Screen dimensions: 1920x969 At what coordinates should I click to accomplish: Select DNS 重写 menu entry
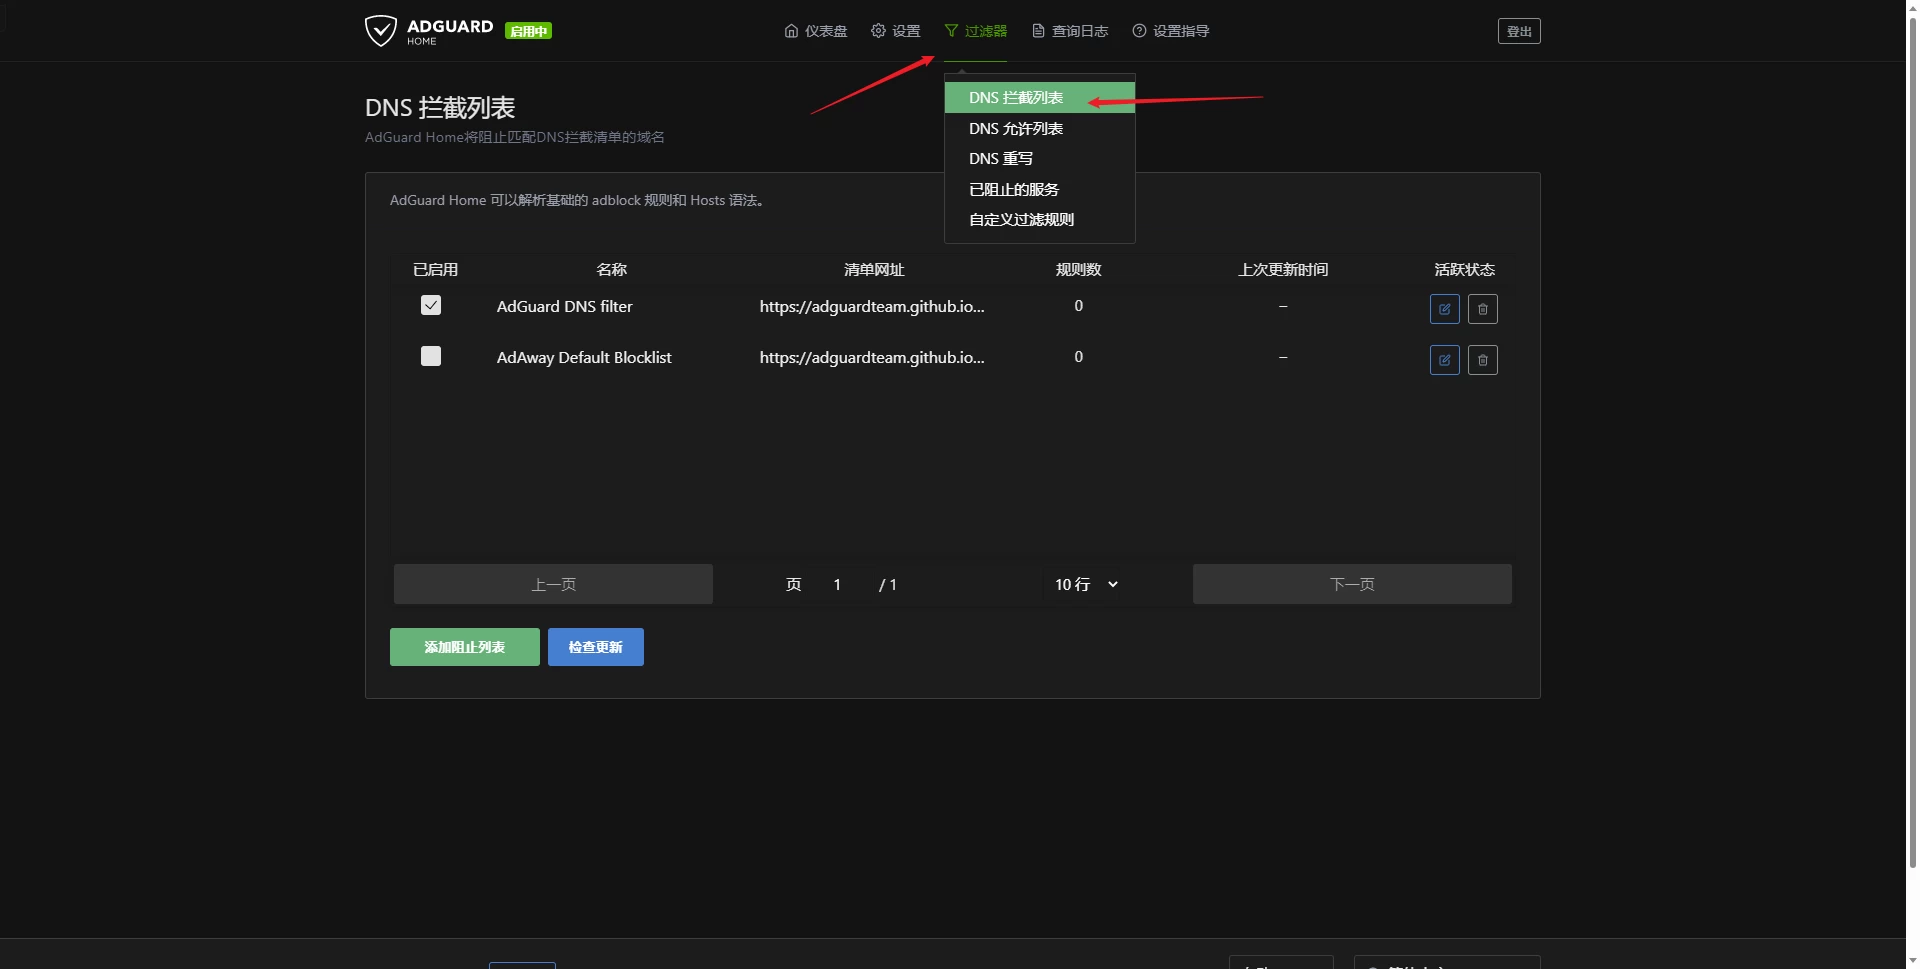tap(1040, 158)
